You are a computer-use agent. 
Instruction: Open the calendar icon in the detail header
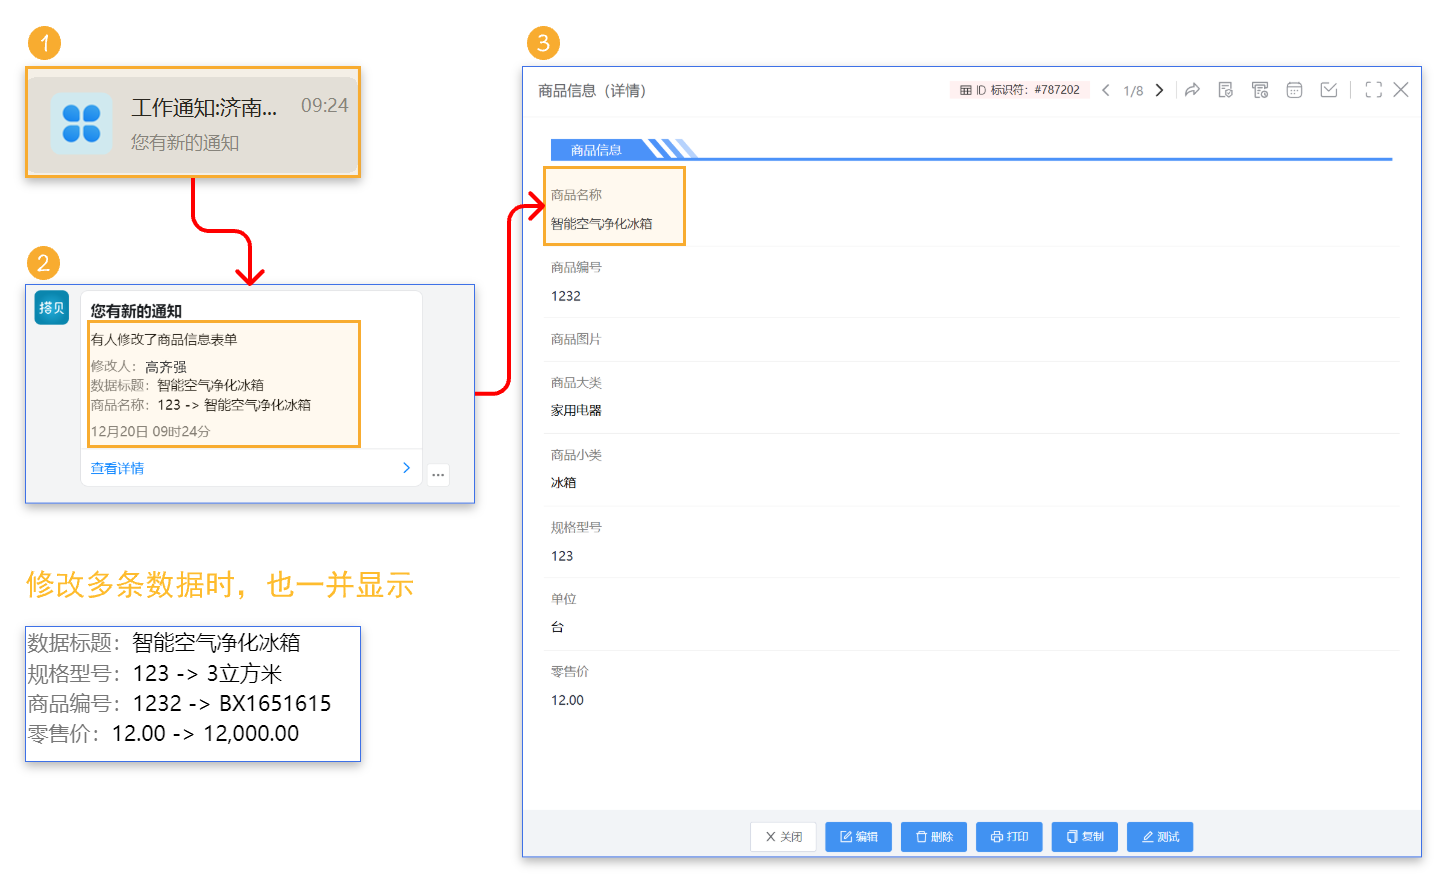pyautogui.click(x=1295, y=89)
